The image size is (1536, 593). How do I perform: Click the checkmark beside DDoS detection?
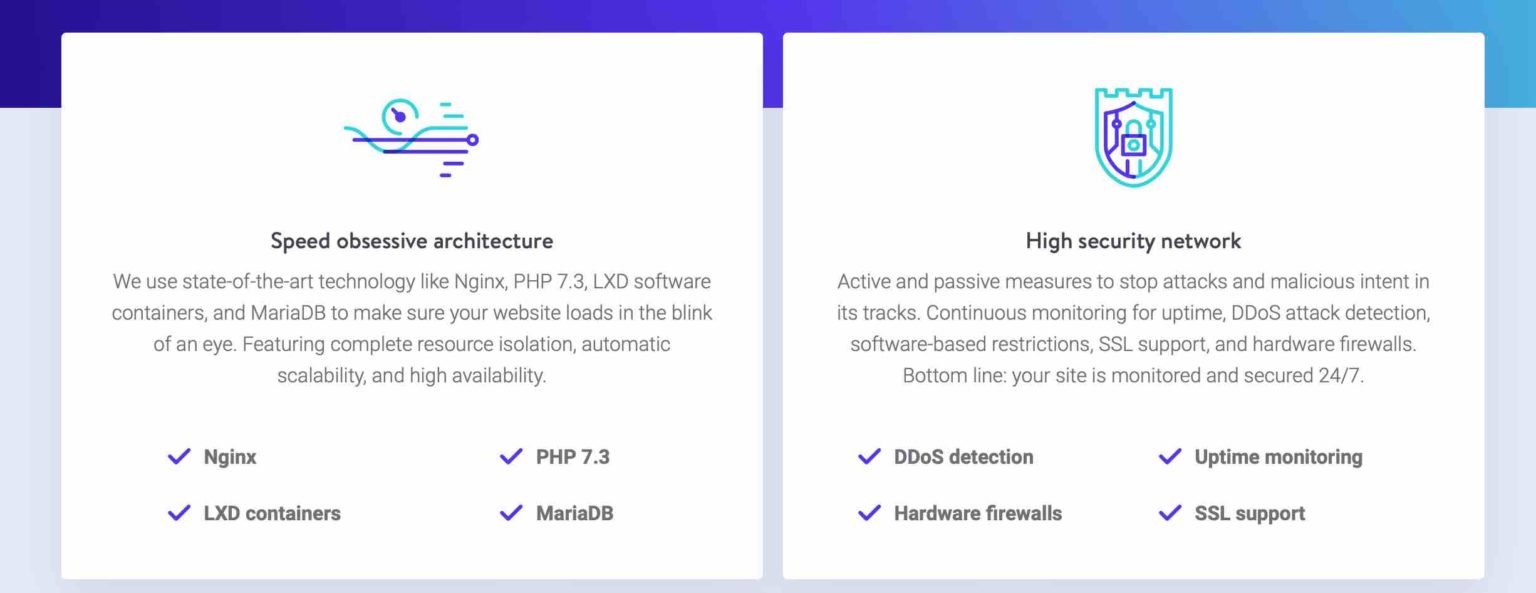[869, 457]
